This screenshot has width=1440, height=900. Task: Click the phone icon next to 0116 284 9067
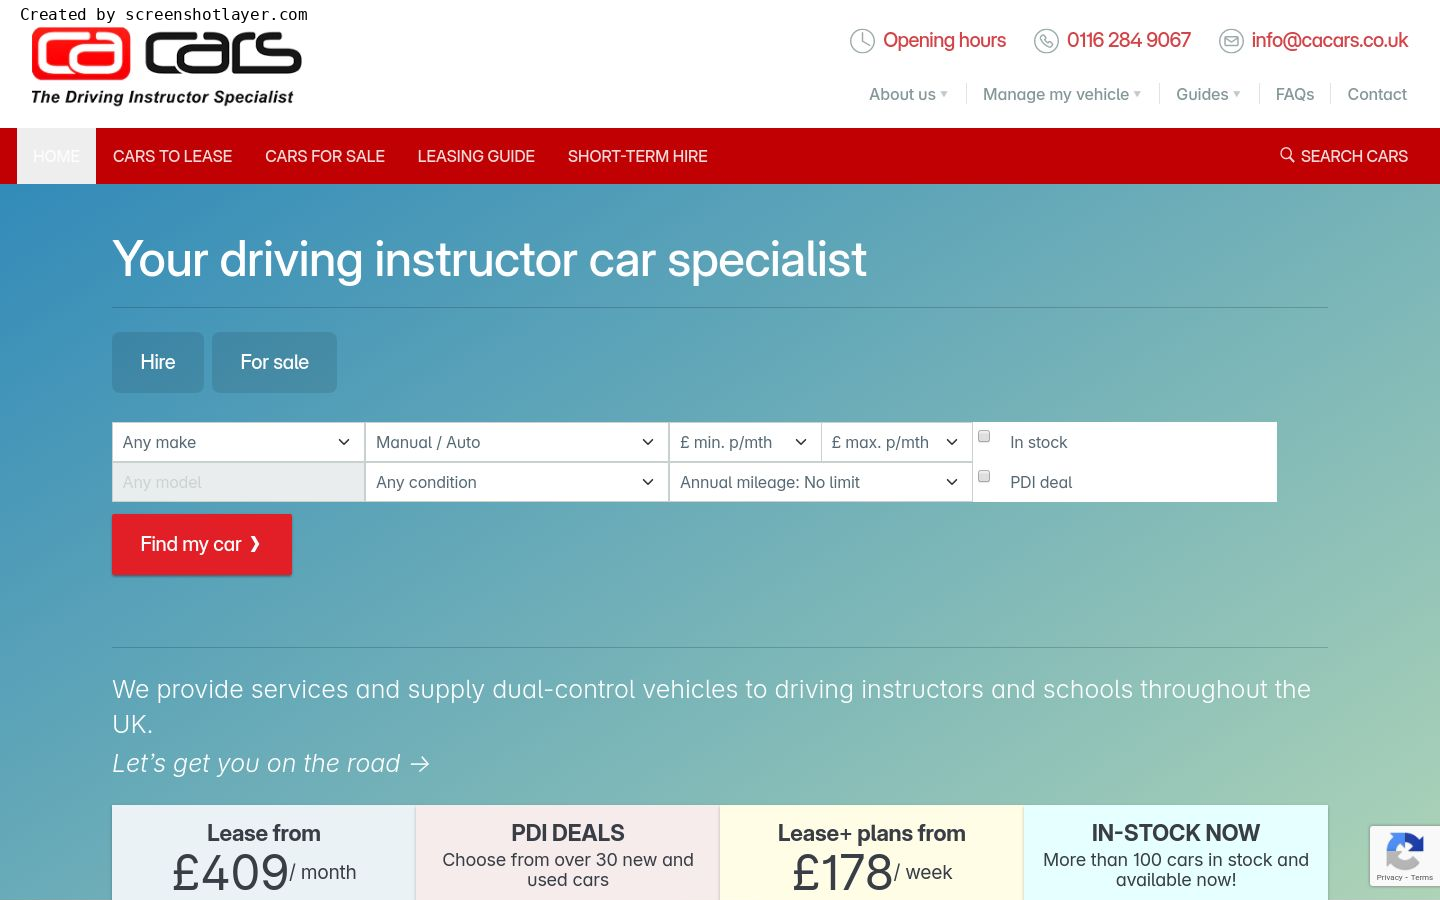point(1046,41)
